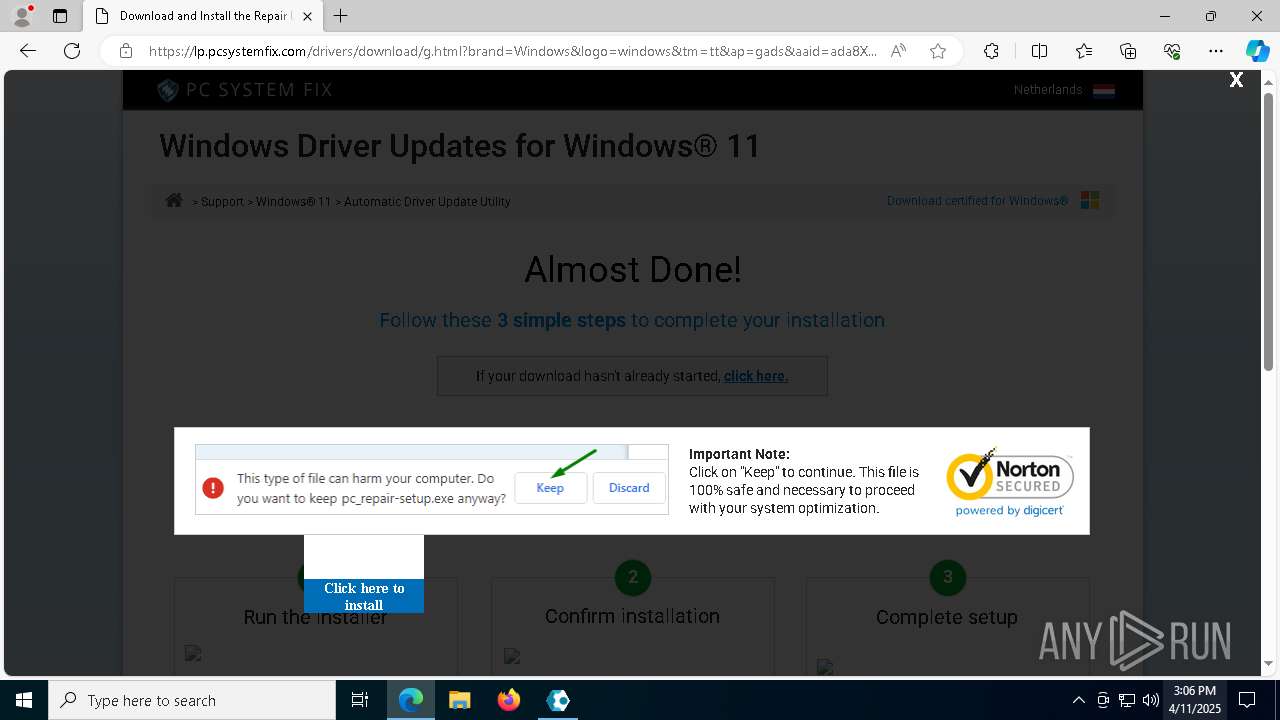Open the Collections icon
1280x720 pixels.
pyautogui.click(x=1128, y=51)
